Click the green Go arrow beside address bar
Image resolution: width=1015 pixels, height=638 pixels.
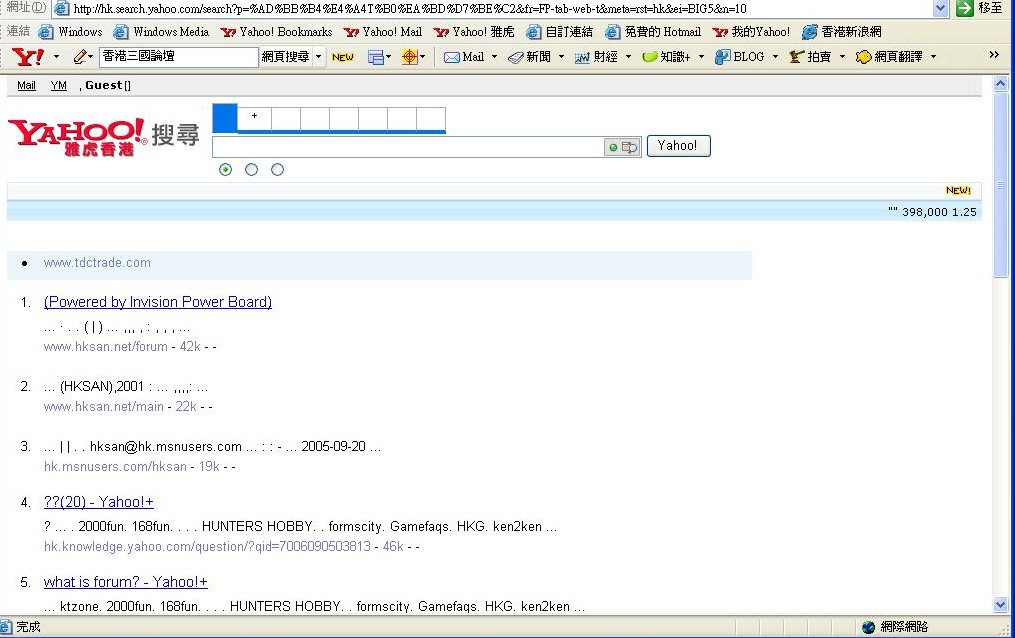tap(965, 8)
